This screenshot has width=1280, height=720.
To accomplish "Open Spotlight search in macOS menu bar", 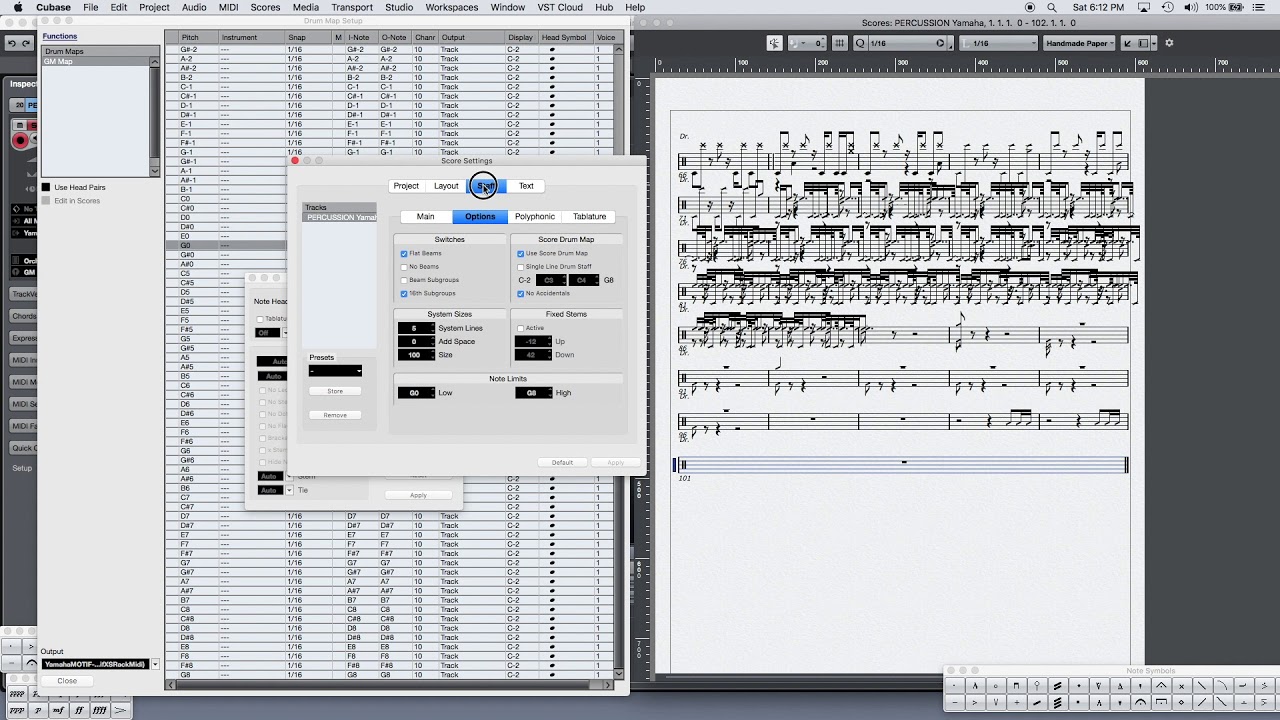I will tap(1051, 7).
